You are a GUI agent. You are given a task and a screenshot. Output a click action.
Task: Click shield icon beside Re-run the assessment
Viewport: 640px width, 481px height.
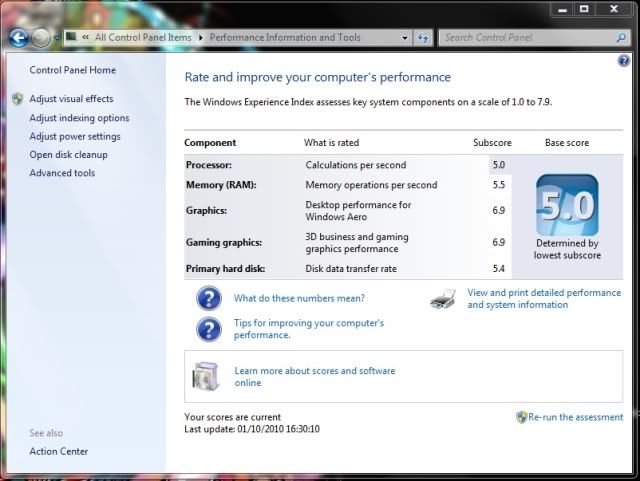tap(521, 417)
